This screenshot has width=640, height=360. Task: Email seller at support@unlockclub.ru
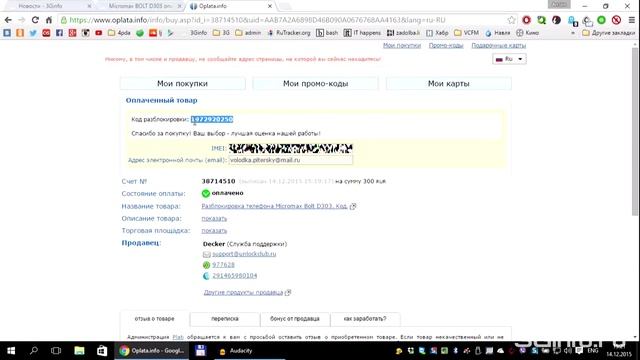(244, 254)
